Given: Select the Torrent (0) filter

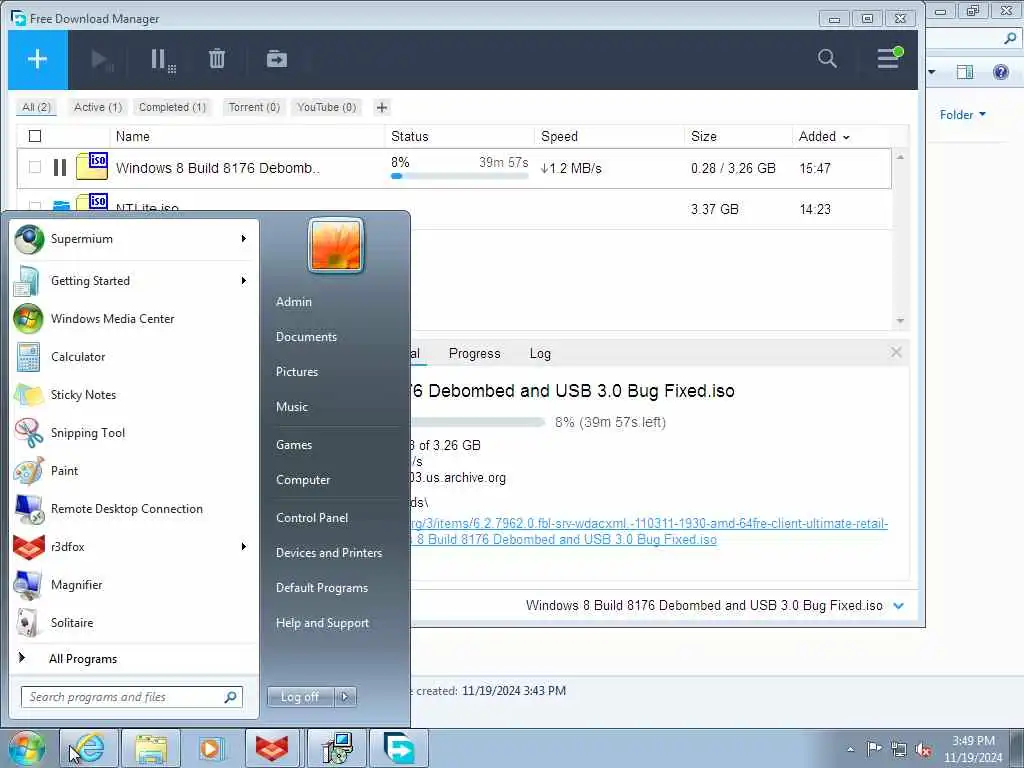Looking at the screenshot, I should click(254, 107).
